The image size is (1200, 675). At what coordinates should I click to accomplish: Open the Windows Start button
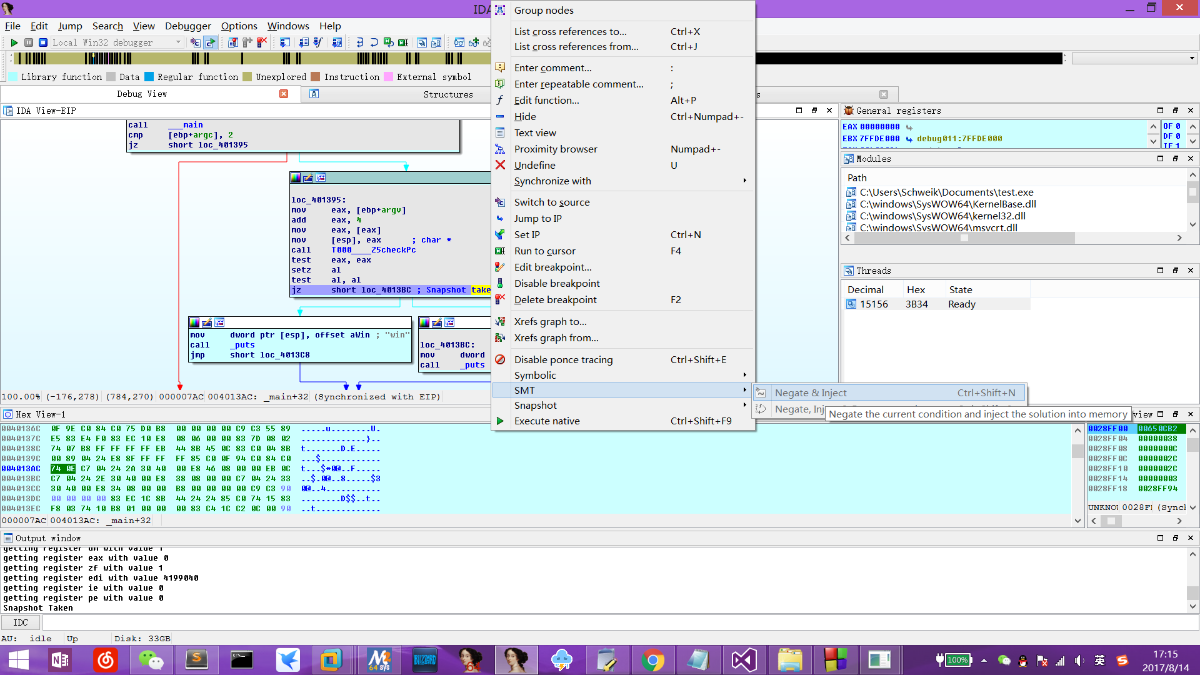click(19, 660)
